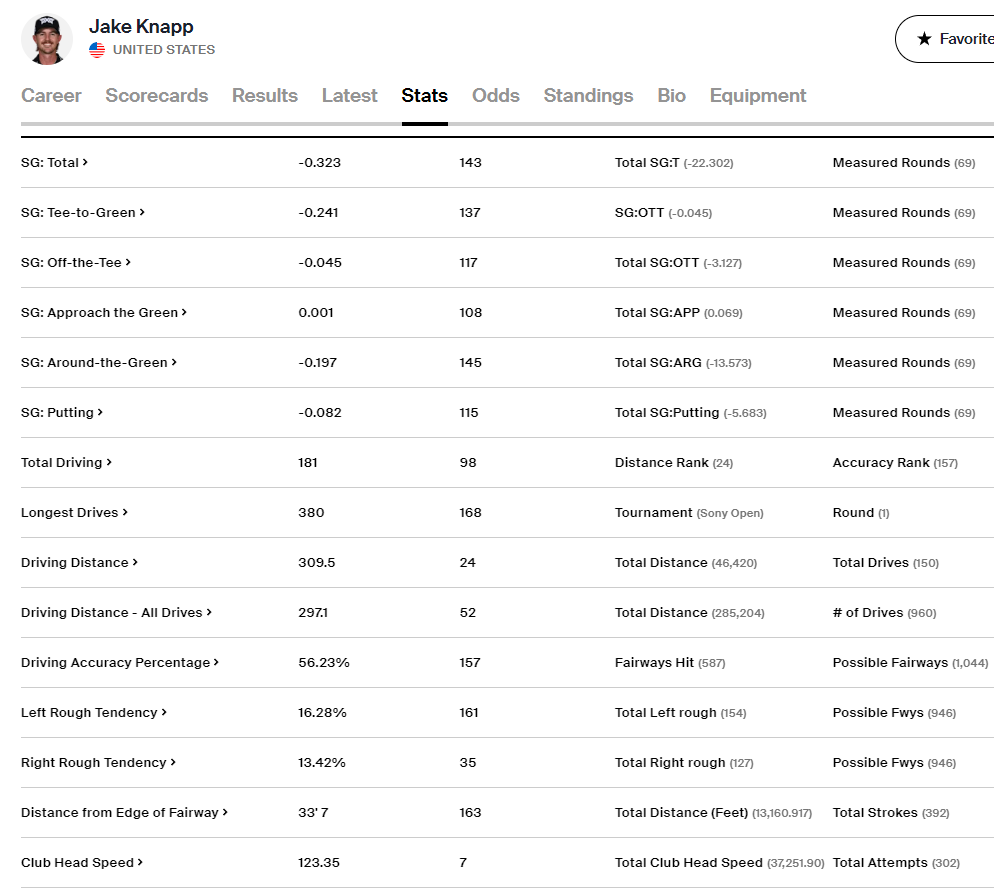
Task: Go to the Latest tab
Action: (349, 96)
